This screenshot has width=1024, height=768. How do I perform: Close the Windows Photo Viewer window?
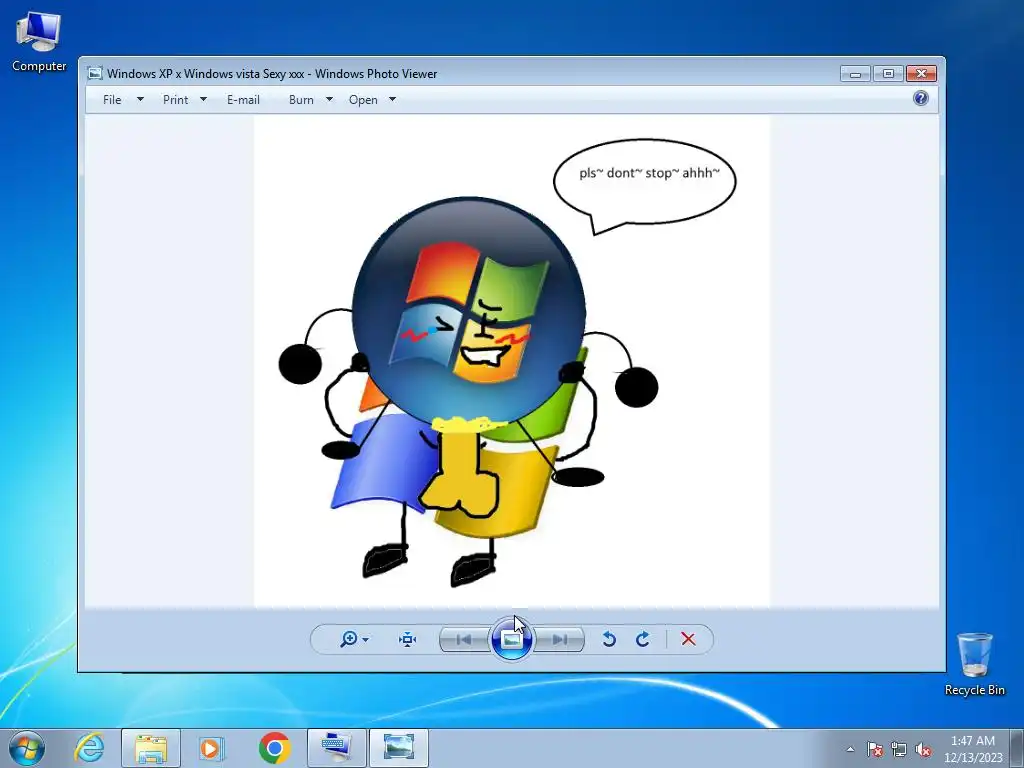coord(921,74)
